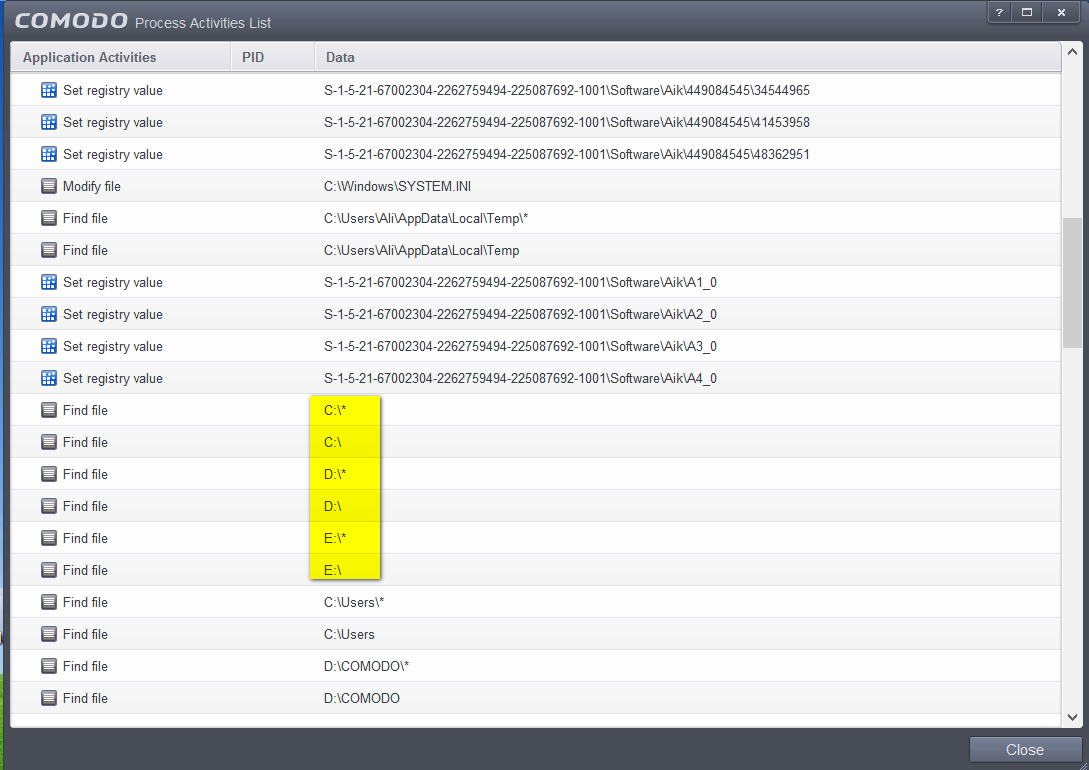Image resolution: width=1089 pixels, height=770 pixels.
Task: Click Find file label for C:\ row
Action: (85, 442)
